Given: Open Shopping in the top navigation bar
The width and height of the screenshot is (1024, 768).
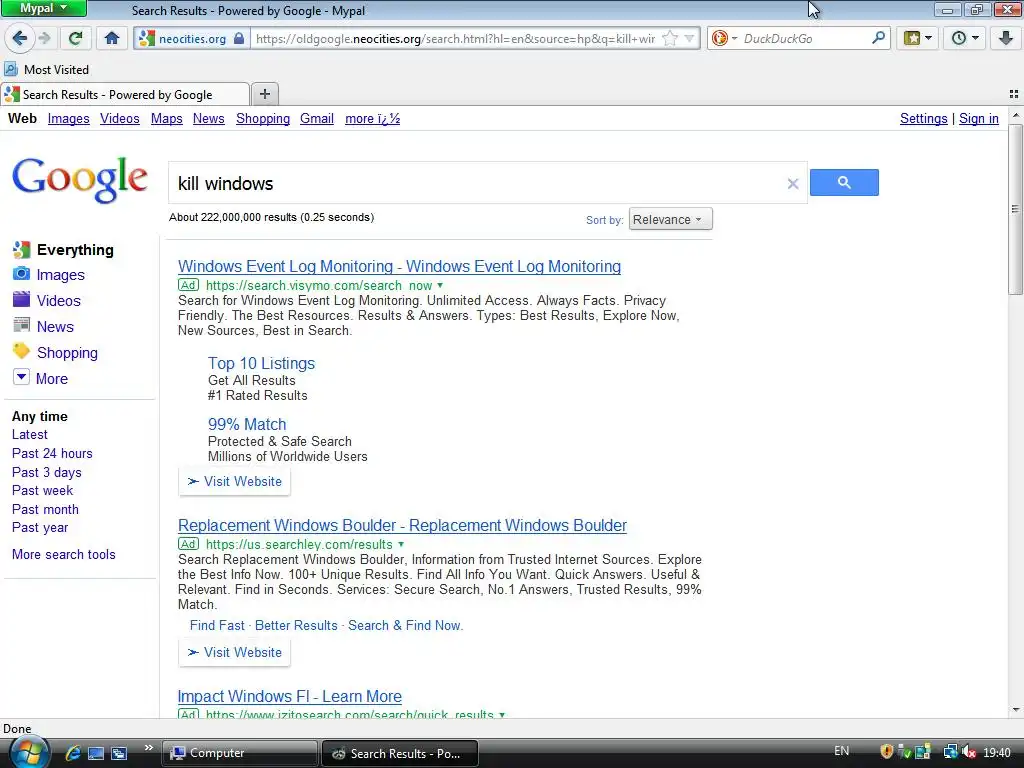Looking at the screenshot, I should coord(263,118).
